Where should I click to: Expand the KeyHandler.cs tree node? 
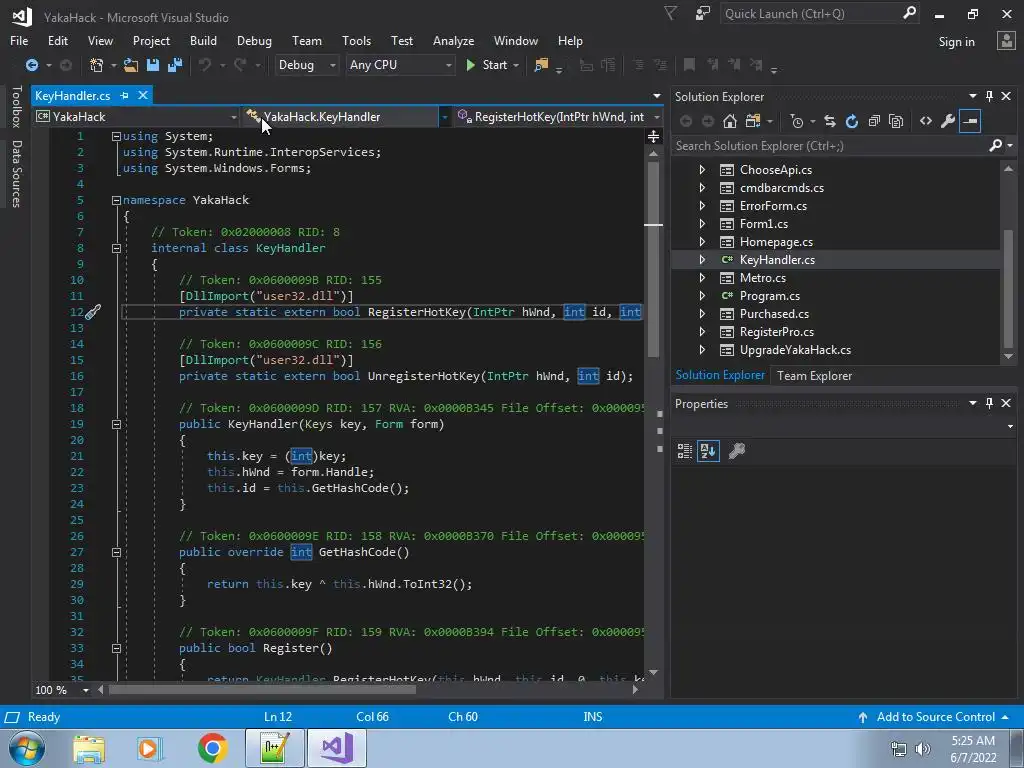[x=702, y=260]
